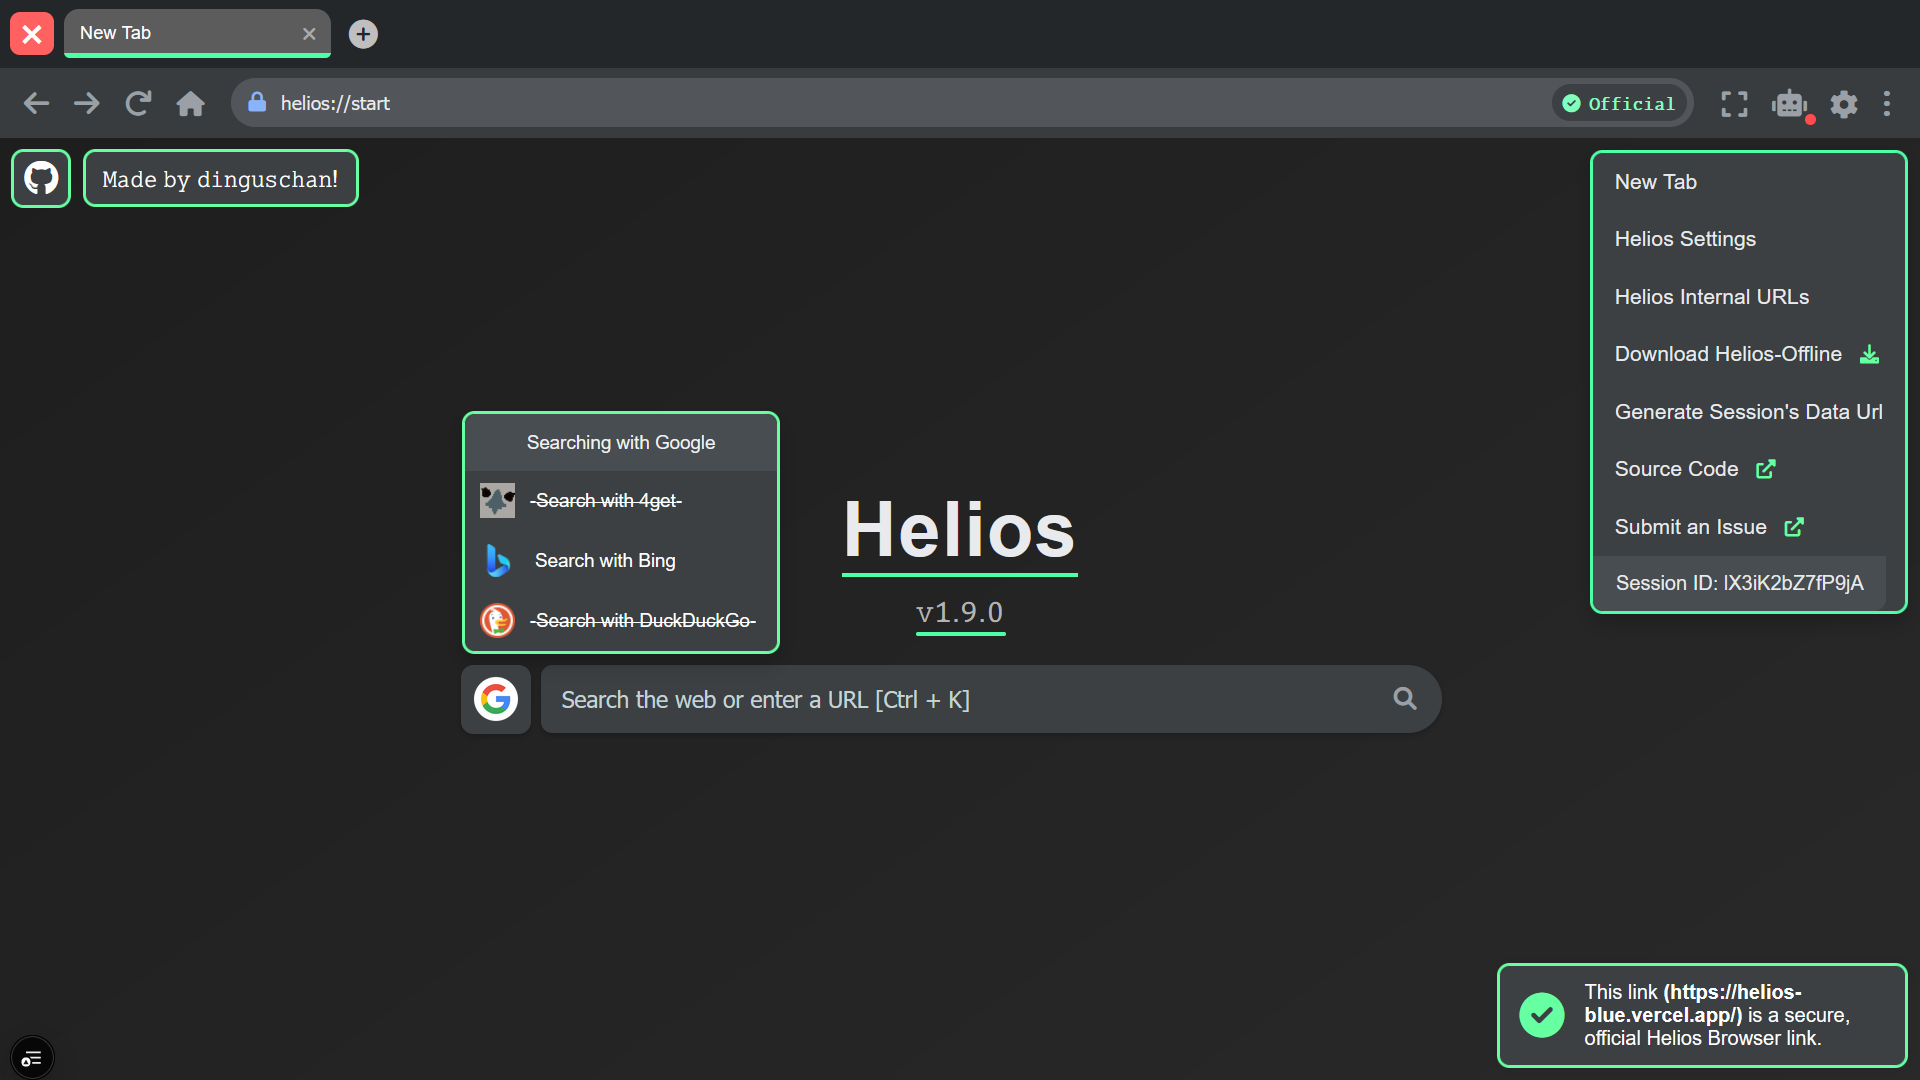Select Search with Bing as engine
This screenshot has width=1920, height=1080.
tap(604, 560)
